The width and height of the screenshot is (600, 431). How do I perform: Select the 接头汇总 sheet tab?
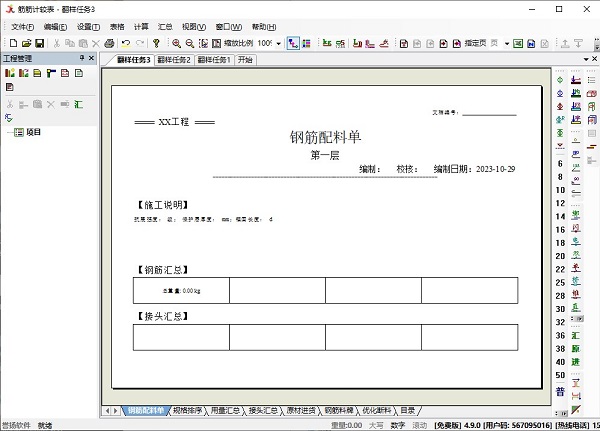263,411
